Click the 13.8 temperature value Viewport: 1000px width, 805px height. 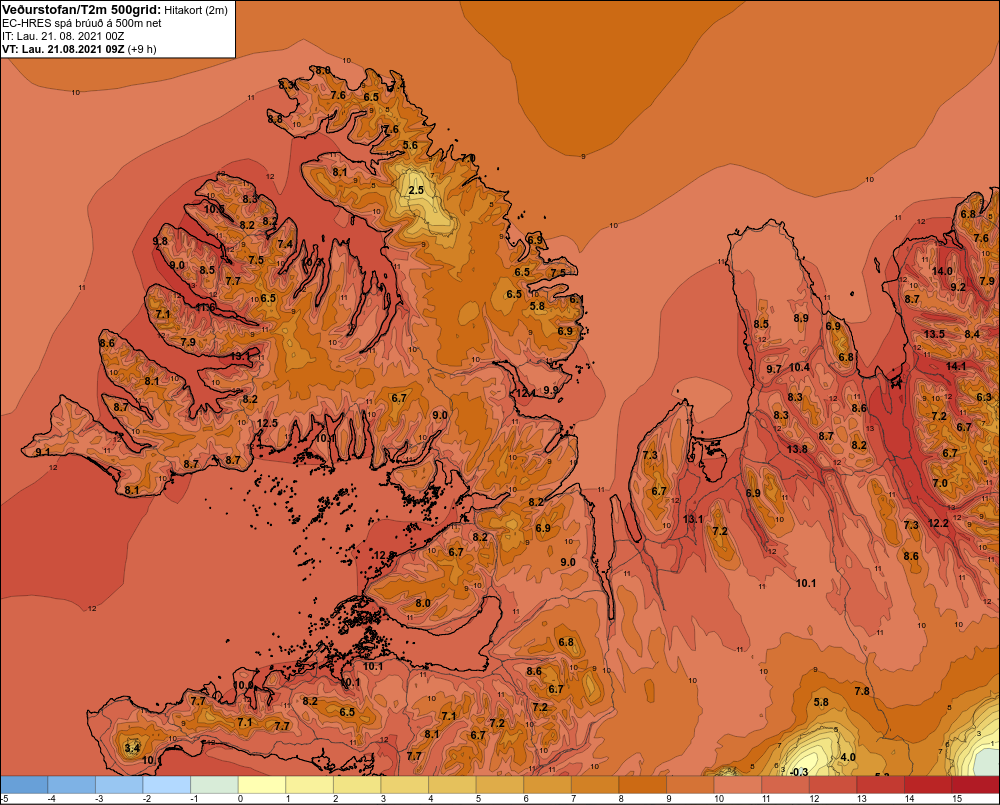(x=797, y=449)
